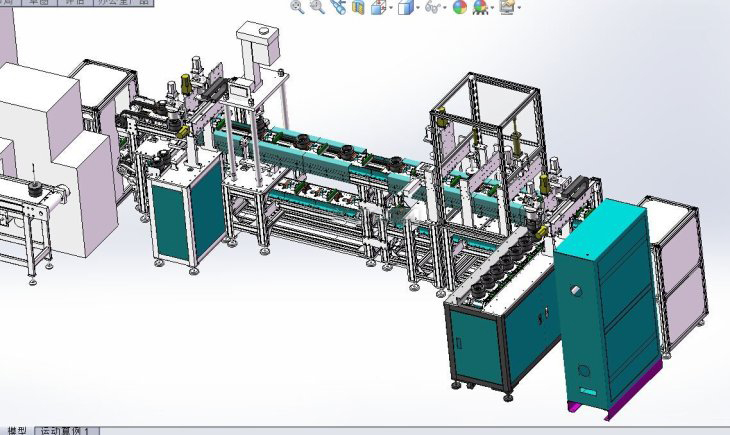The height and width of the screenshot is (435, 730).
Task: Expand the View Settings dropdown arrow
Action: [x=519, y=8]
